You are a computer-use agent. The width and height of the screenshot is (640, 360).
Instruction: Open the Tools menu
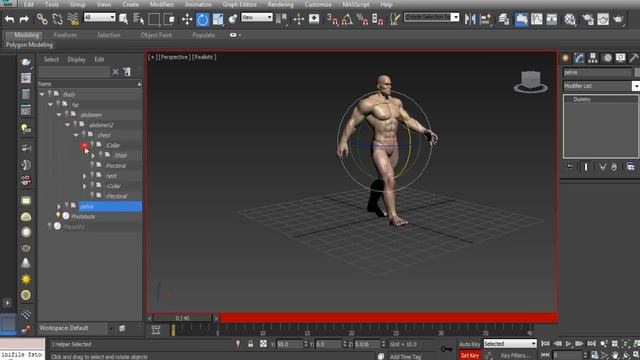(52, 4)
